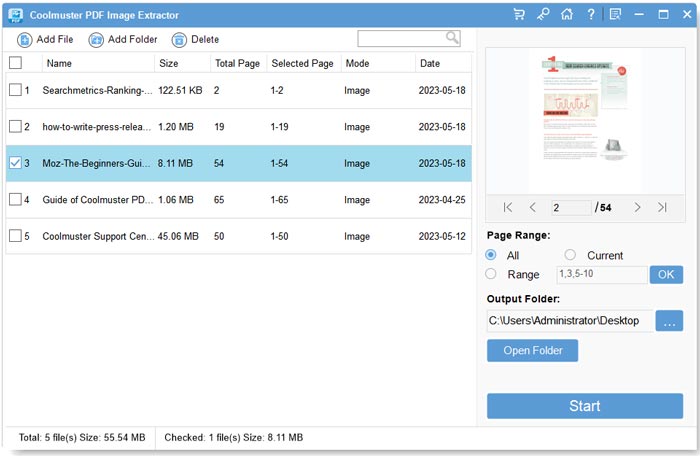Check the Coolmuster Support Center file checkbox

click(x=15, y=235)
